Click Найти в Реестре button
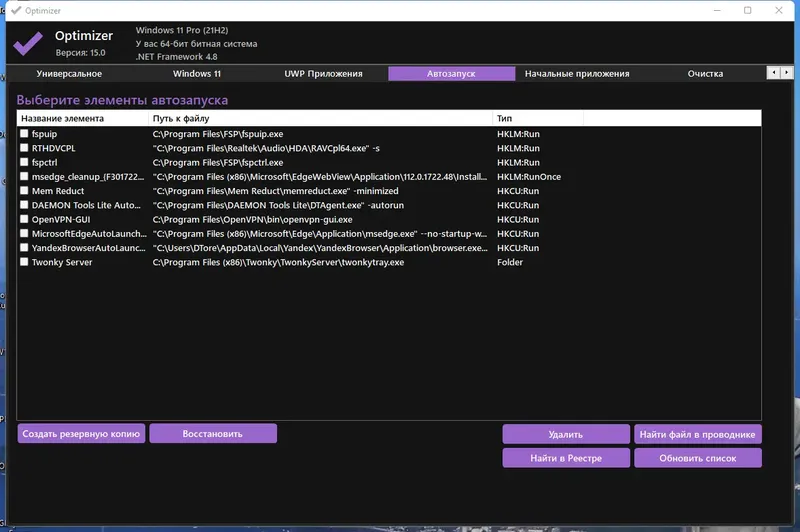 click(x=566, y=458)
